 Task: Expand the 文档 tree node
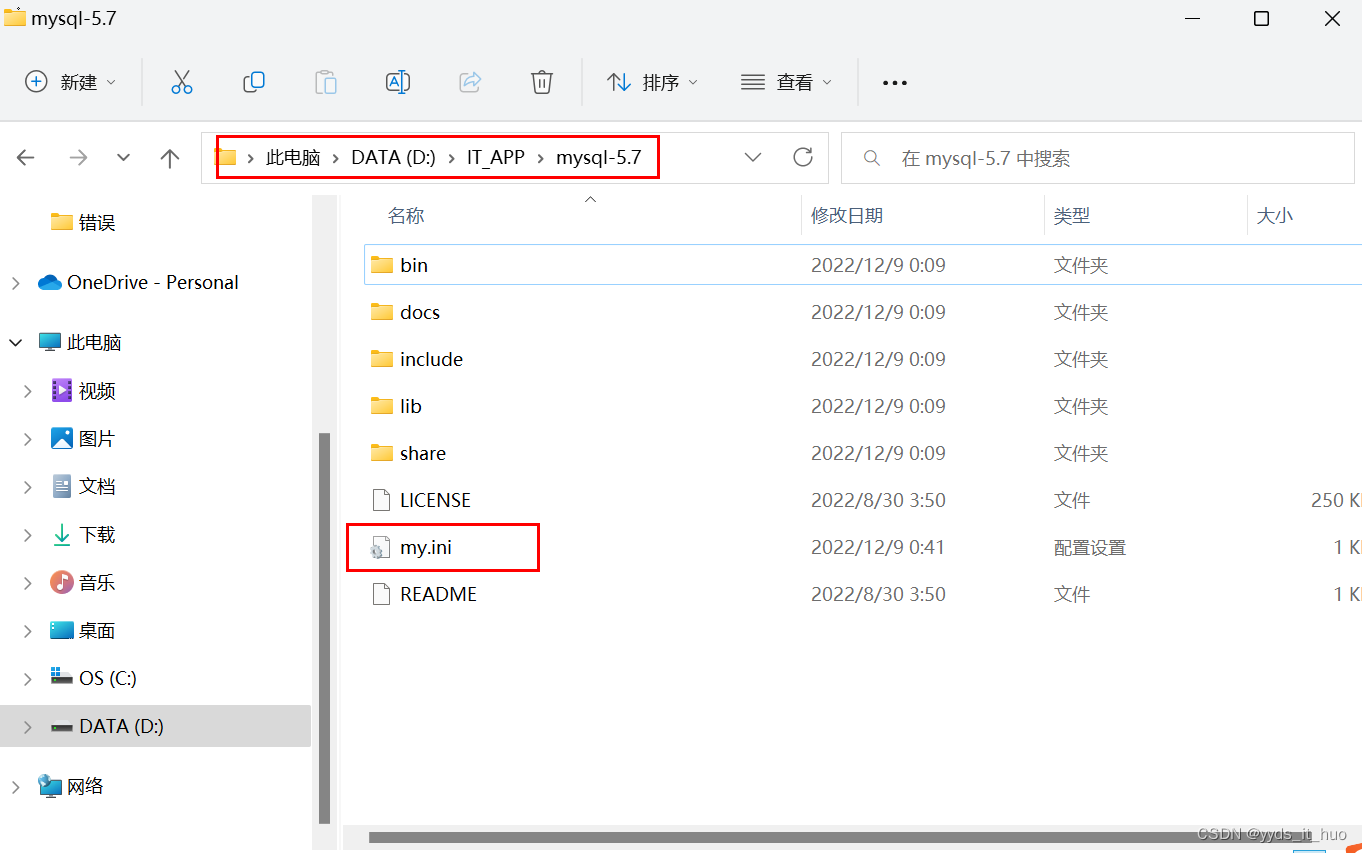(27, 487)
